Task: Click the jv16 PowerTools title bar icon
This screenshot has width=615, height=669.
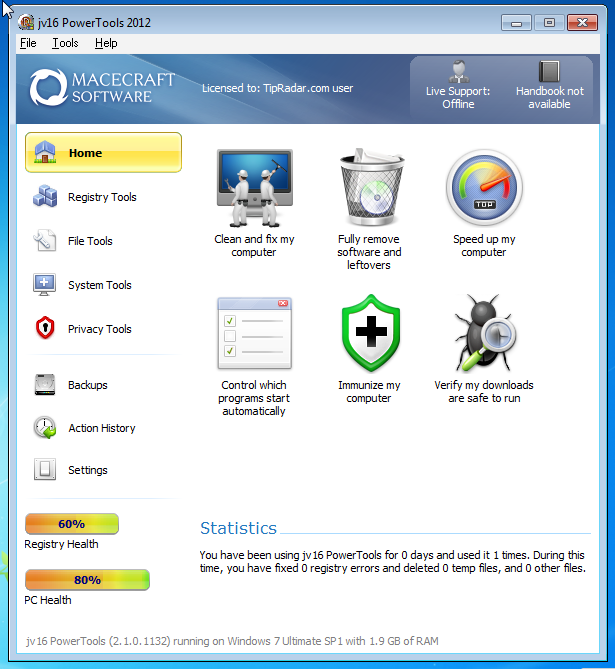Action: tap(26, 22)
